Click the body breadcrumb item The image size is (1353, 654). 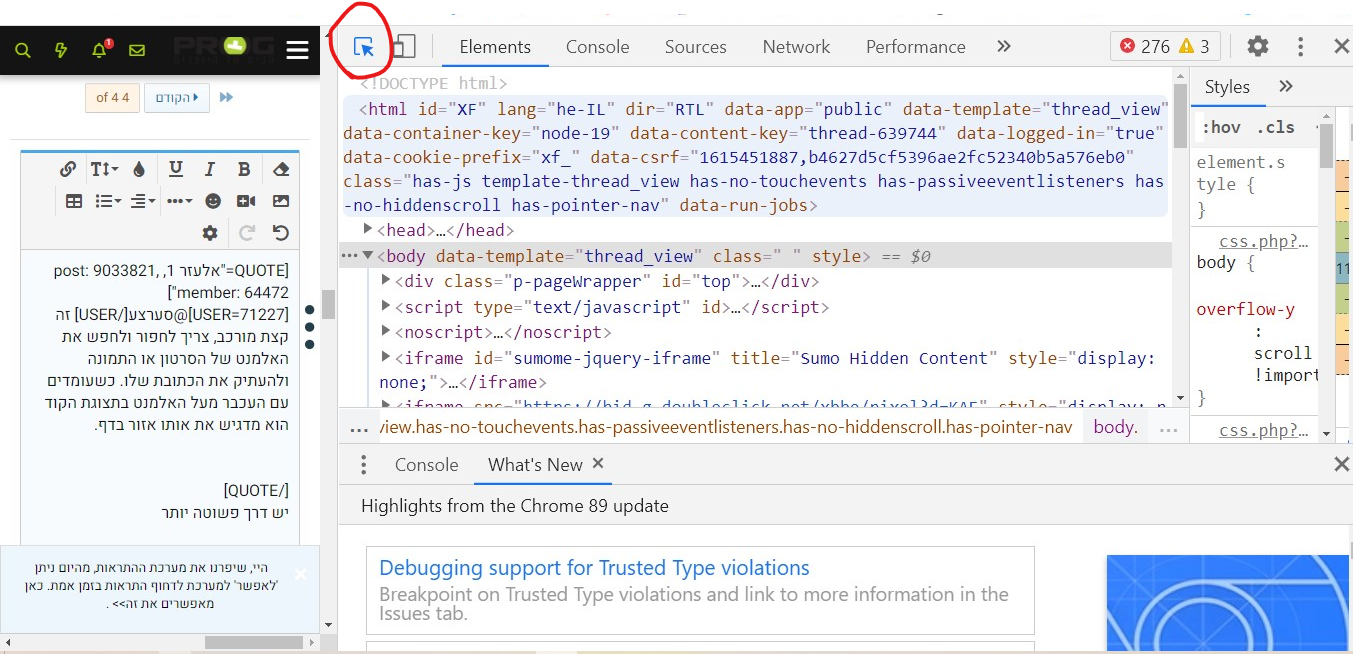pos(1115,427)
